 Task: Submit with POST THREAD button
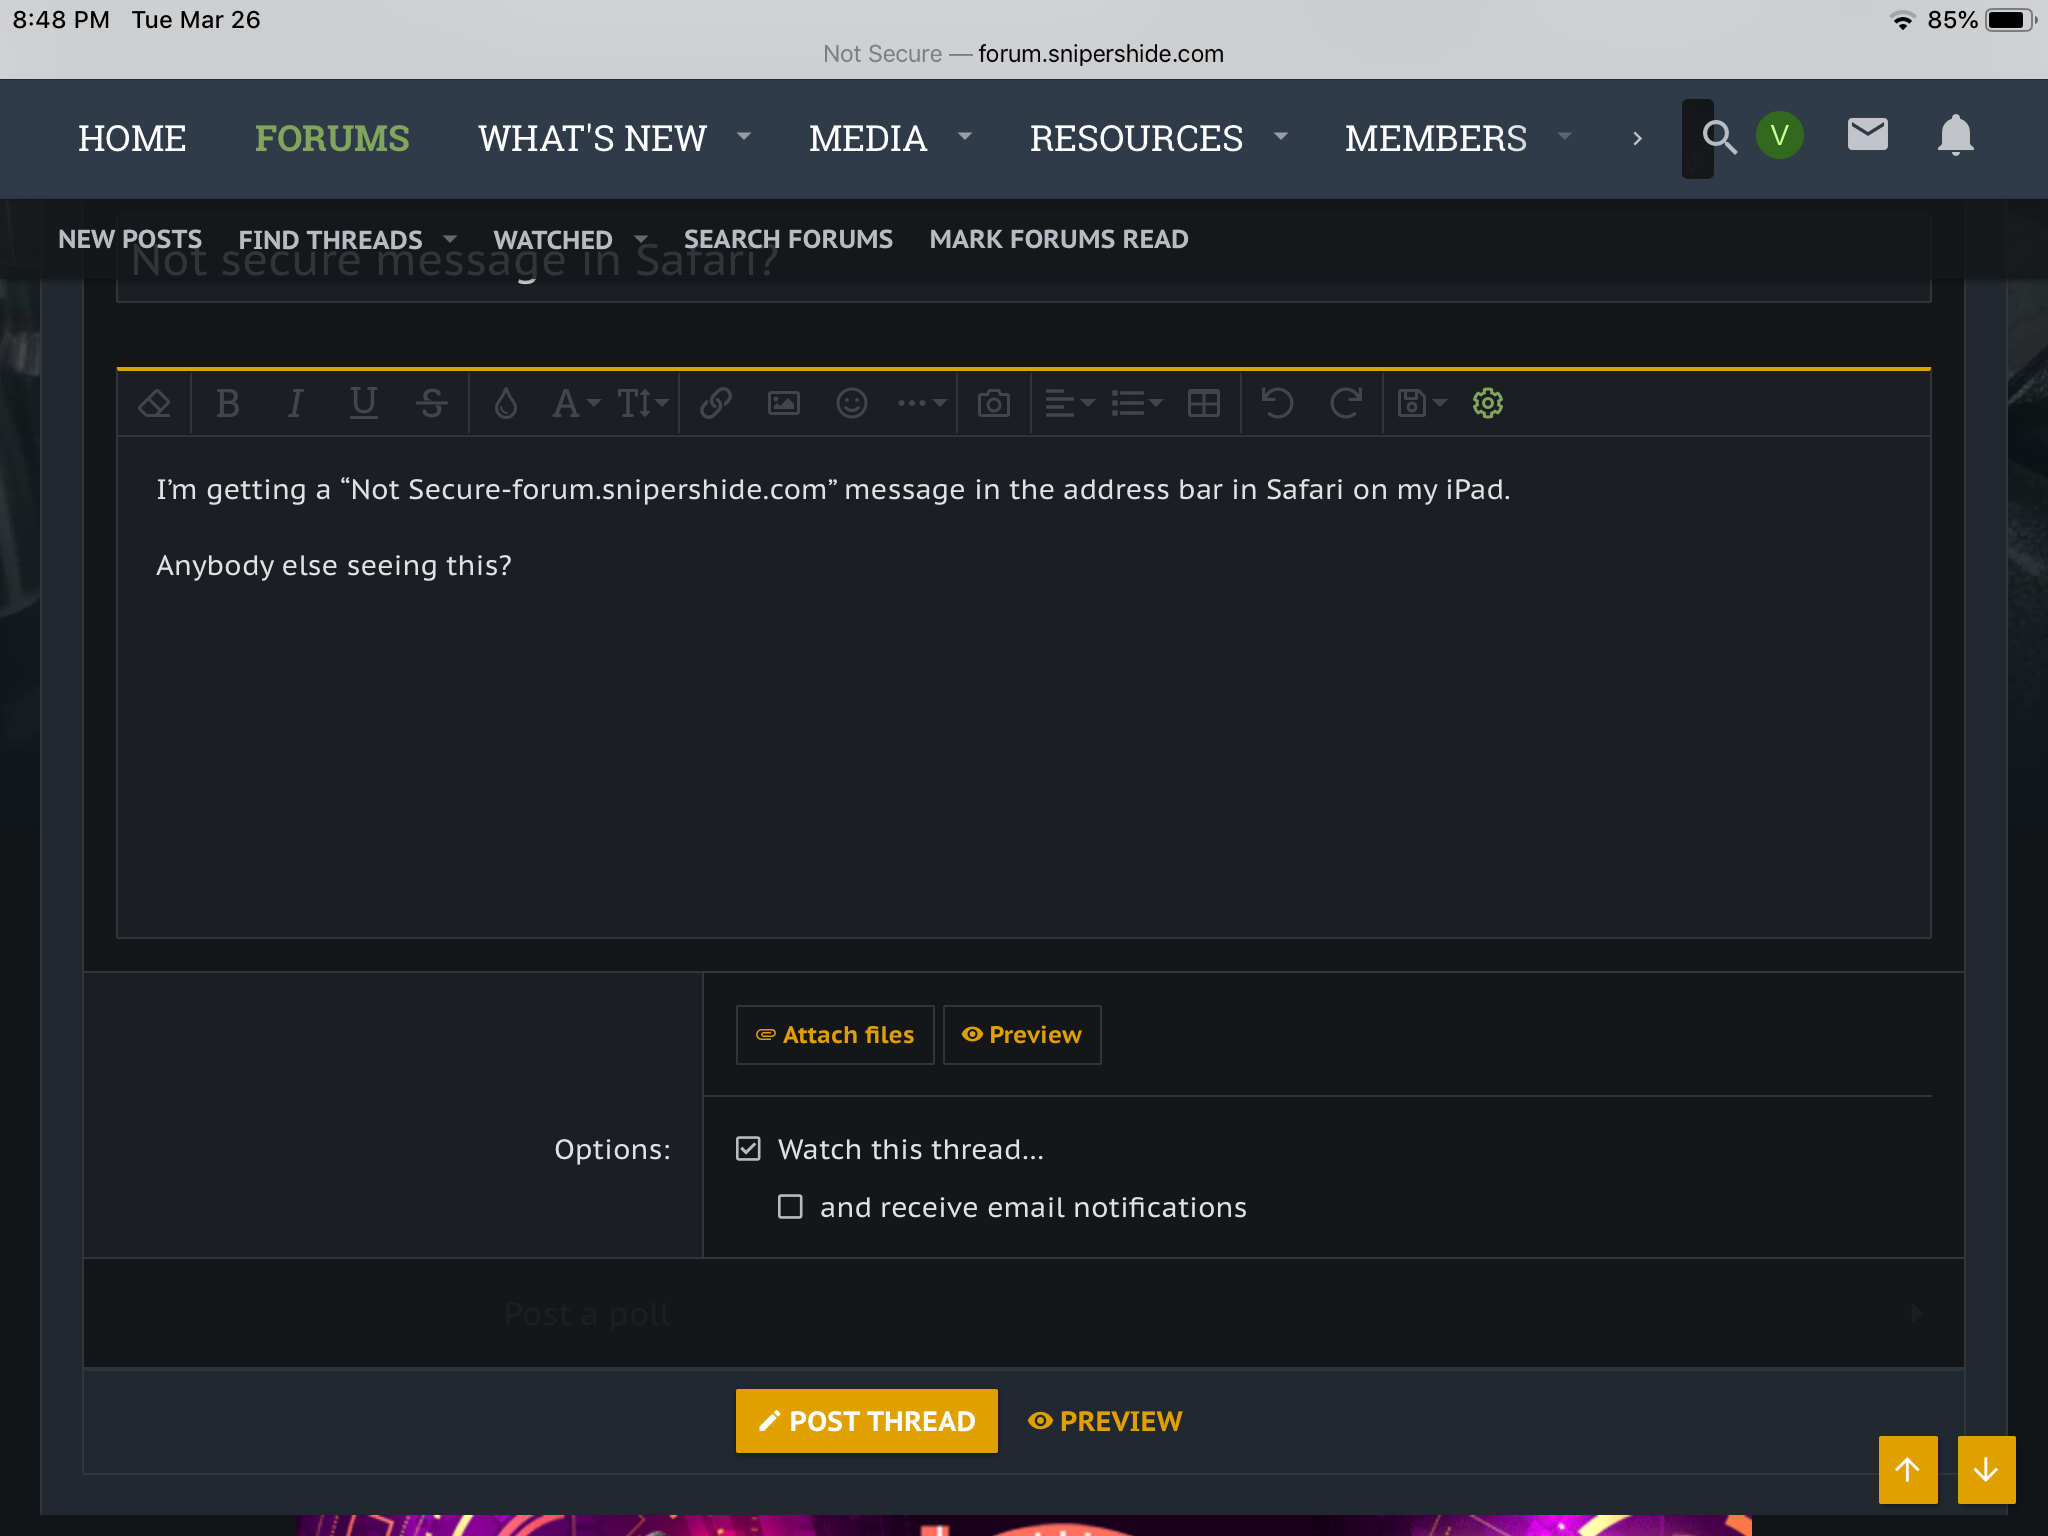pos(867,1421)
